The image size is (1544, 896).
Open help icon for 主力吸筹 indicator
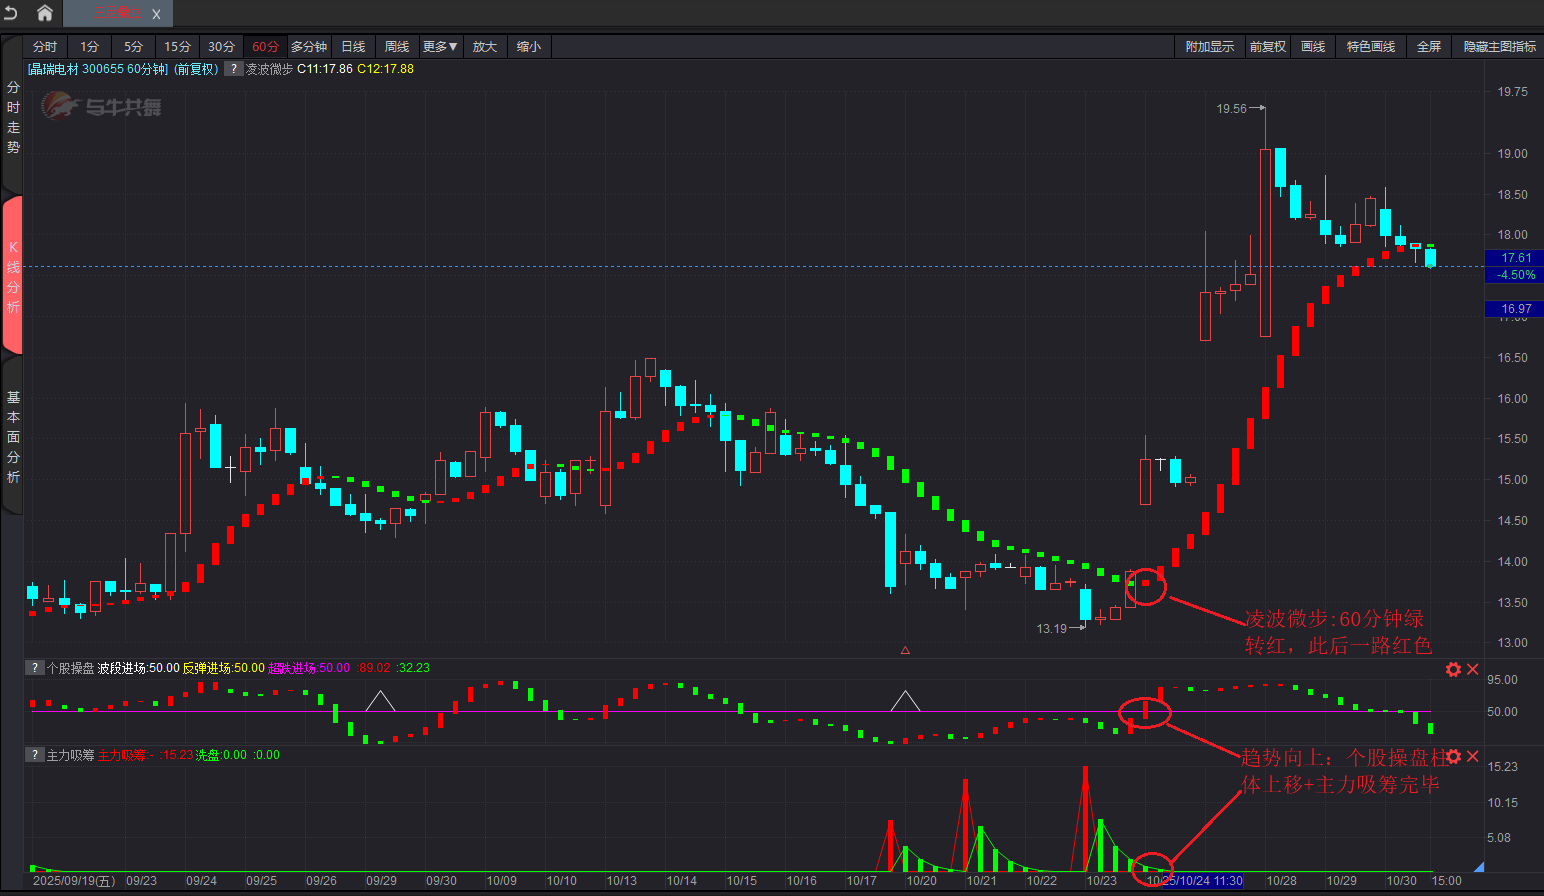(x=34, y=755)
